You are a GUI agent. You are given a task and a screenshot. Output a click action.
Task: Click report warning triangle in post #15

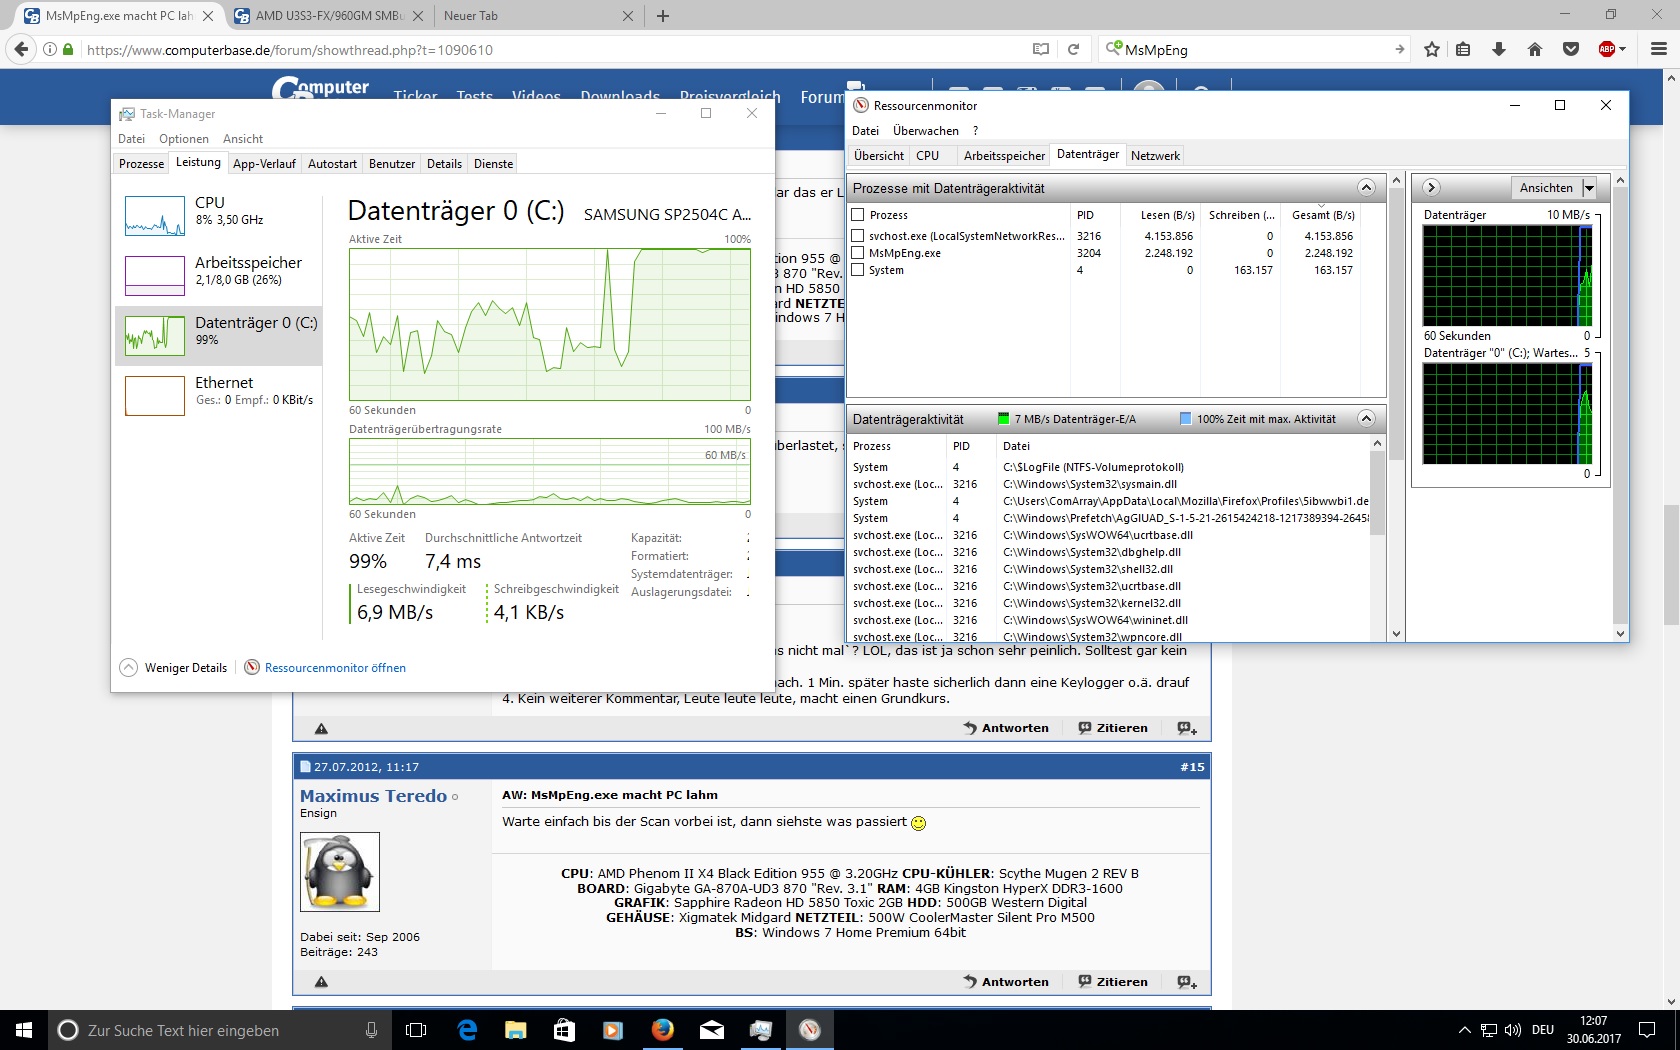(321, 982)
